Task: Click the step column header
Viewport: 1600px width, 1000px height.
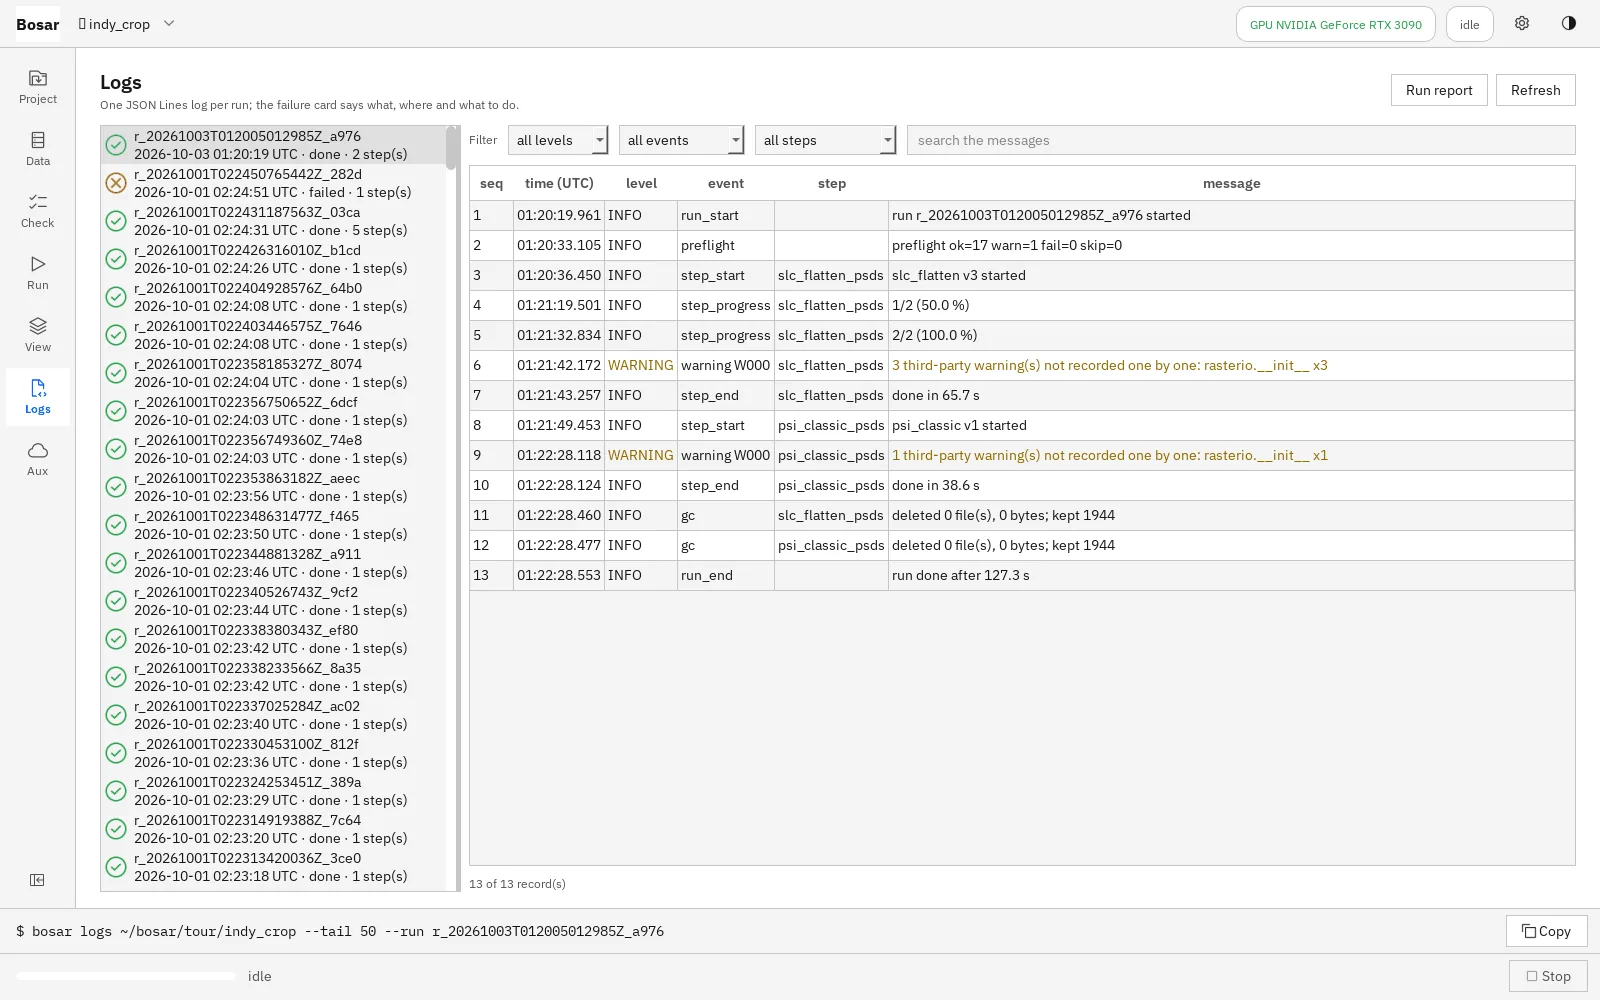Action: [x=832, y=183]
